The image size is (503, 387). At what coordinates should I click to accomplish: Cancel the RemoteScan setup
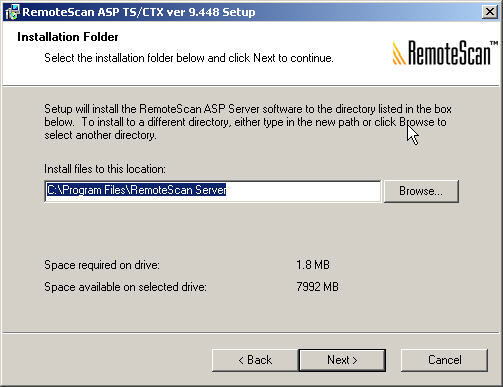point(444,360)
